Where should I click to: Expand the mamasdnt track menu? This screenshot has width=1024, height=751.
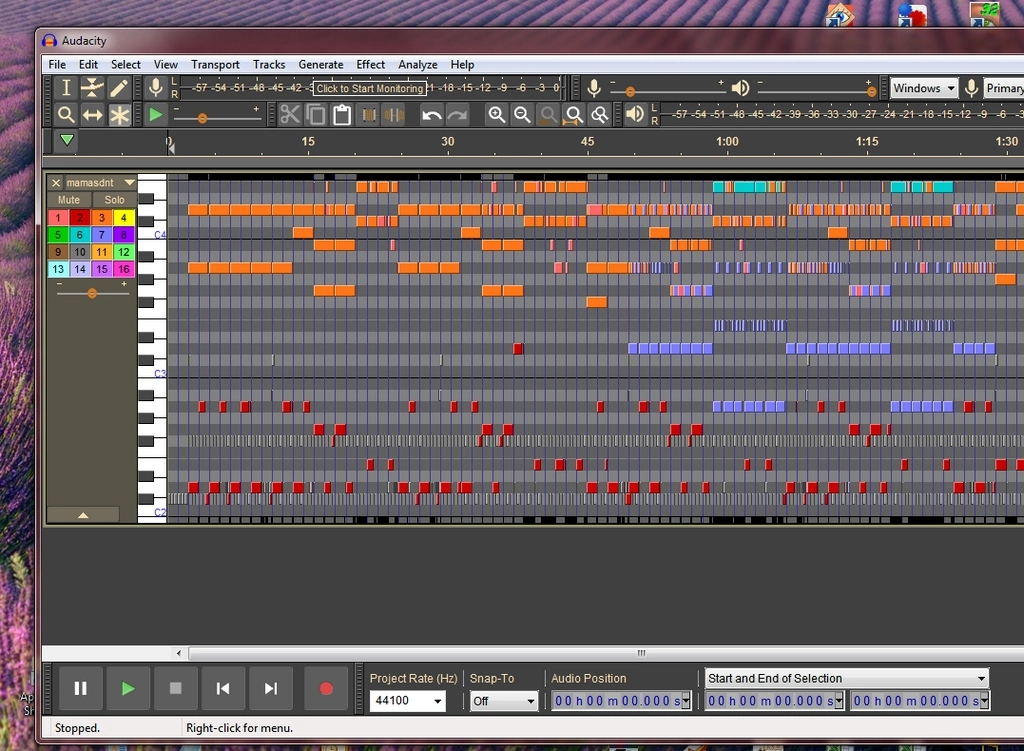[x=129, y=183]
